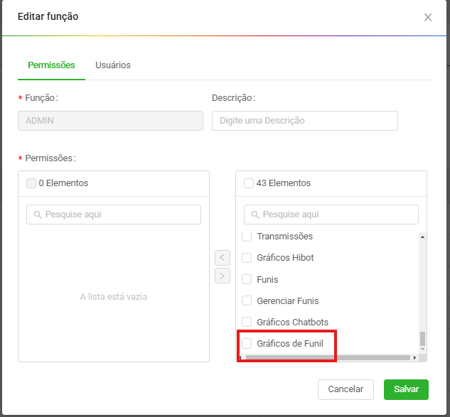Click the scroll down arrow of permissions list

click(x=422, y=349)
